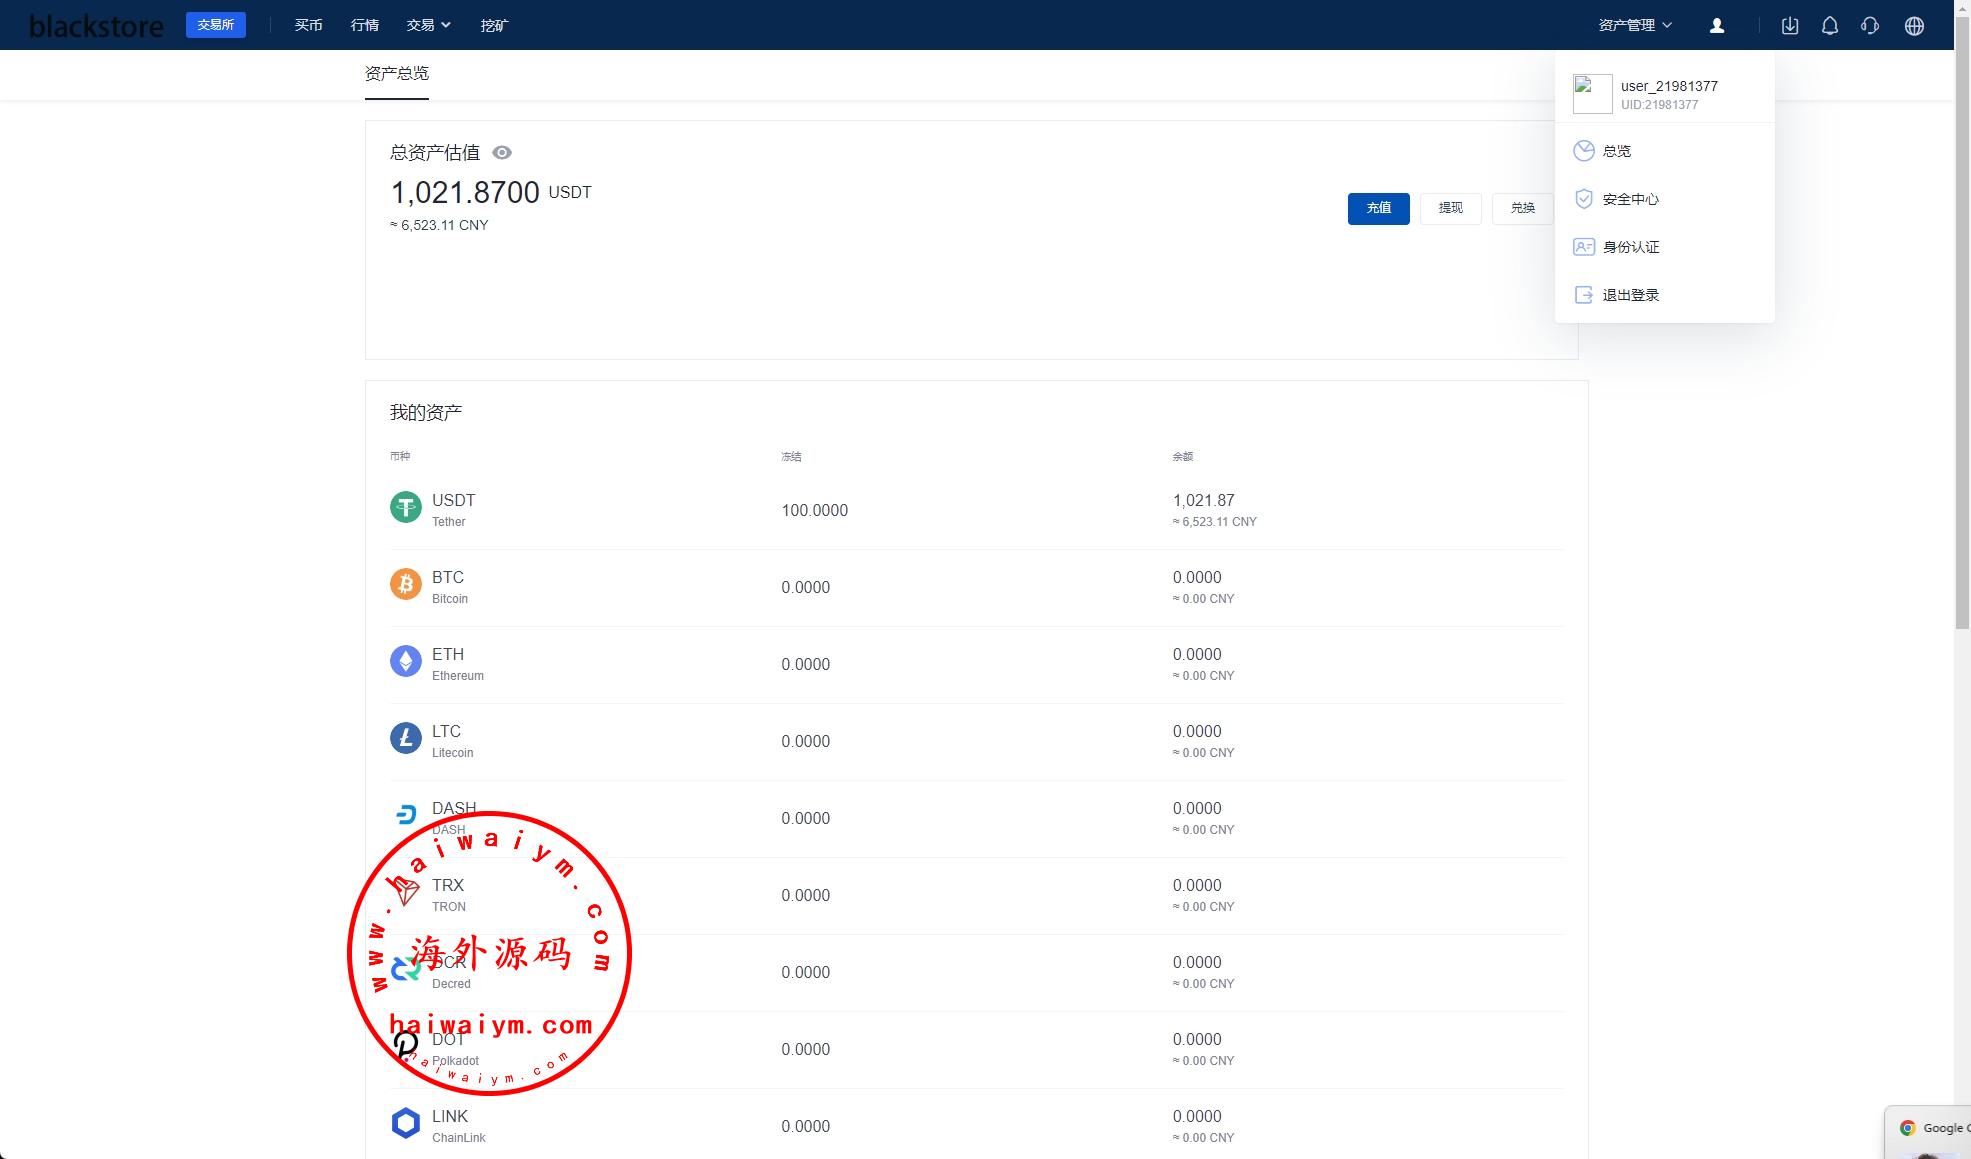Click the user profile icon in header
1971x1159 pixels.
click(x=1716, y=26)
